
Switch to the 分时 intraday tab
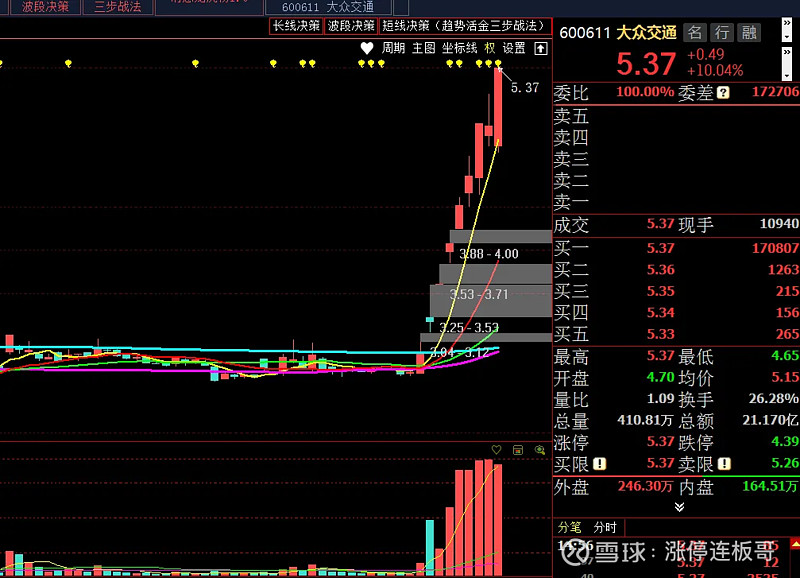tap(605, 527)
